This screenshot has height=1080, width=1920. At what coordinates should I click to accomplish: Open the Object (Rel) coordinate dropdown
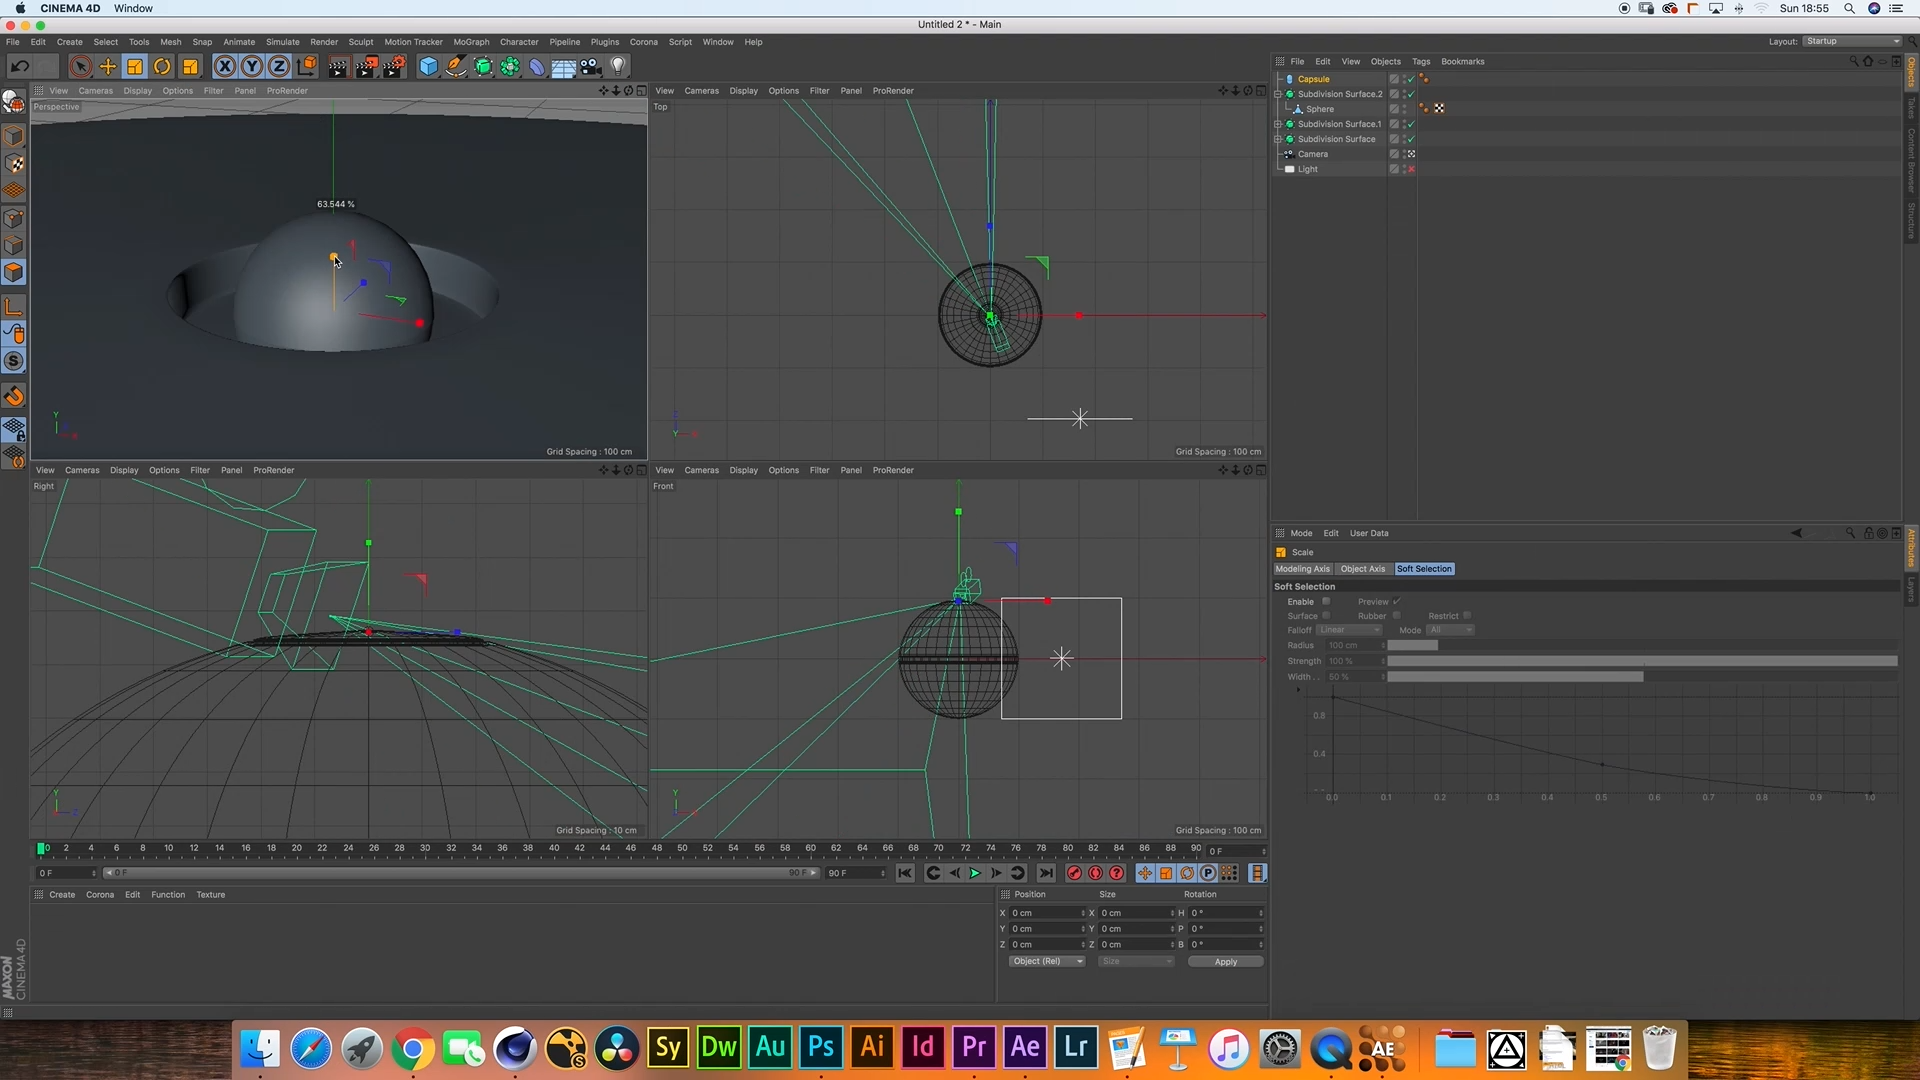[1046, 961]
